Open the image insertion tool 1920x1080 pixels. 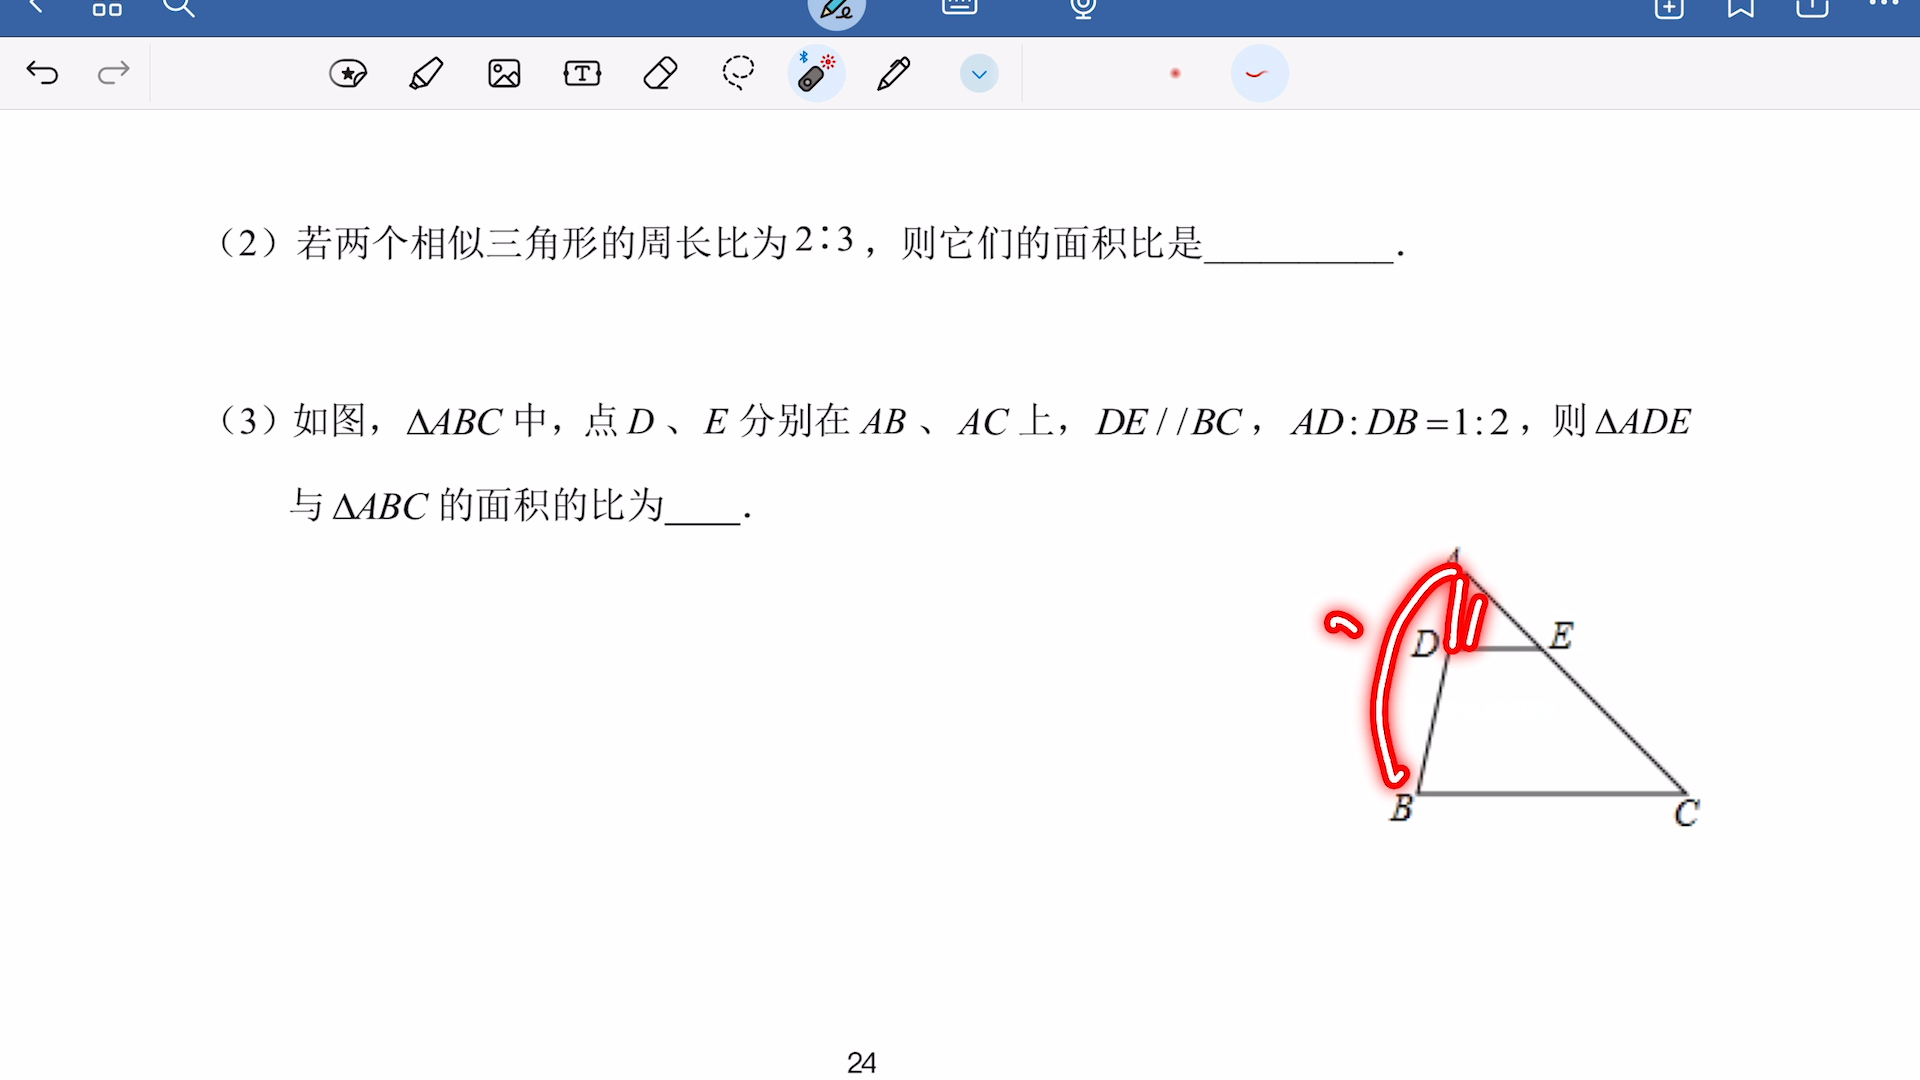pos(504,73)
